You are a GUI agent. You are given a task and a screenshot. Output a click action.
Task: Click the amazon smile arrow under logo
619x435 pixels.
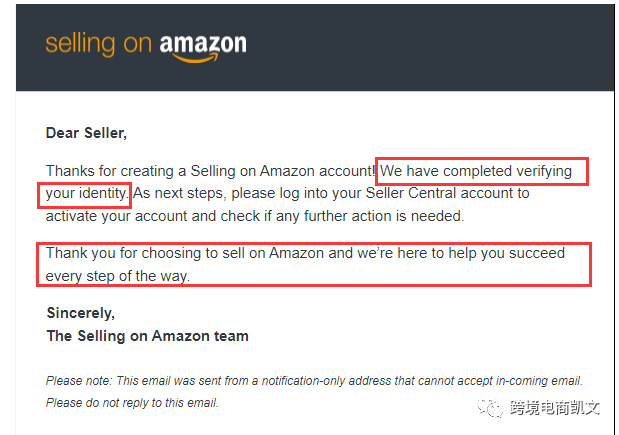click(x=195, y=59)
